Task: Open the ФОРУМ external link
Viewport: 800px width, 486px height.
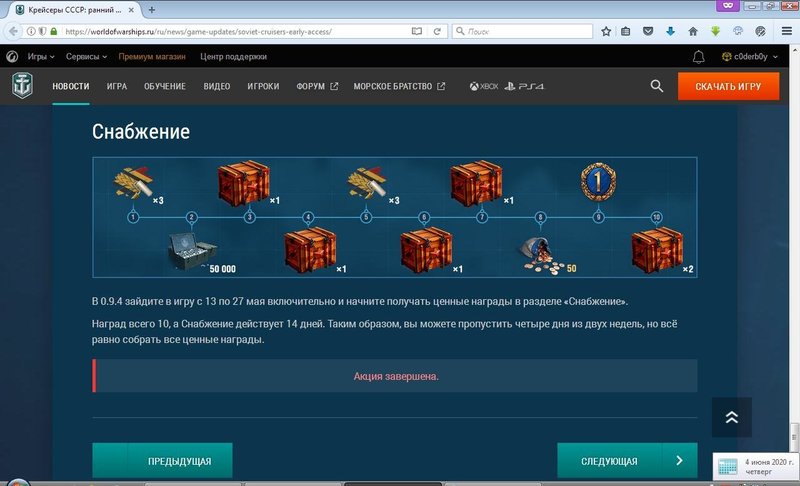Action: click(x=317, y=86)
